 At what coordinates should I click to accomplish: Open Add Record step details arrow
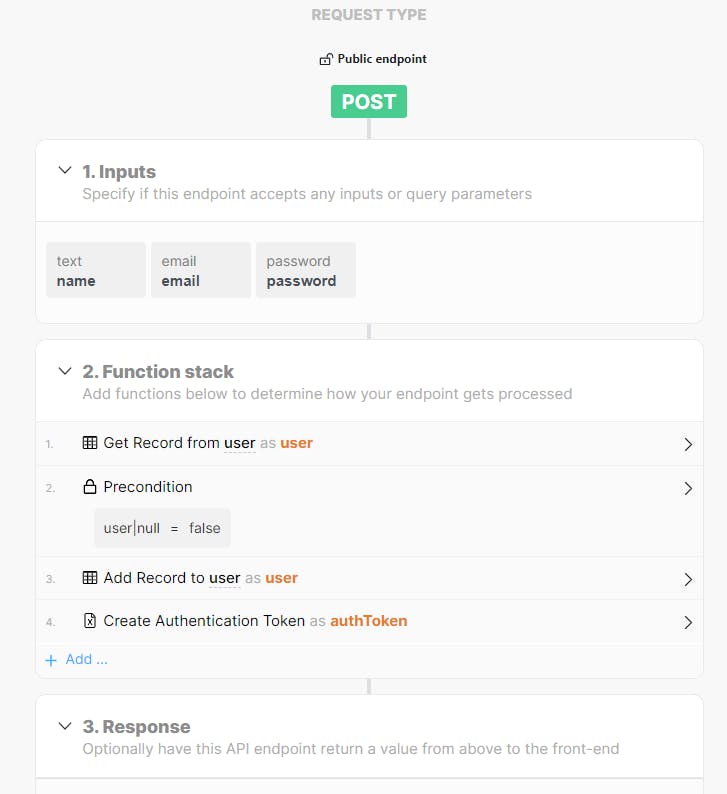coord(688,579)
